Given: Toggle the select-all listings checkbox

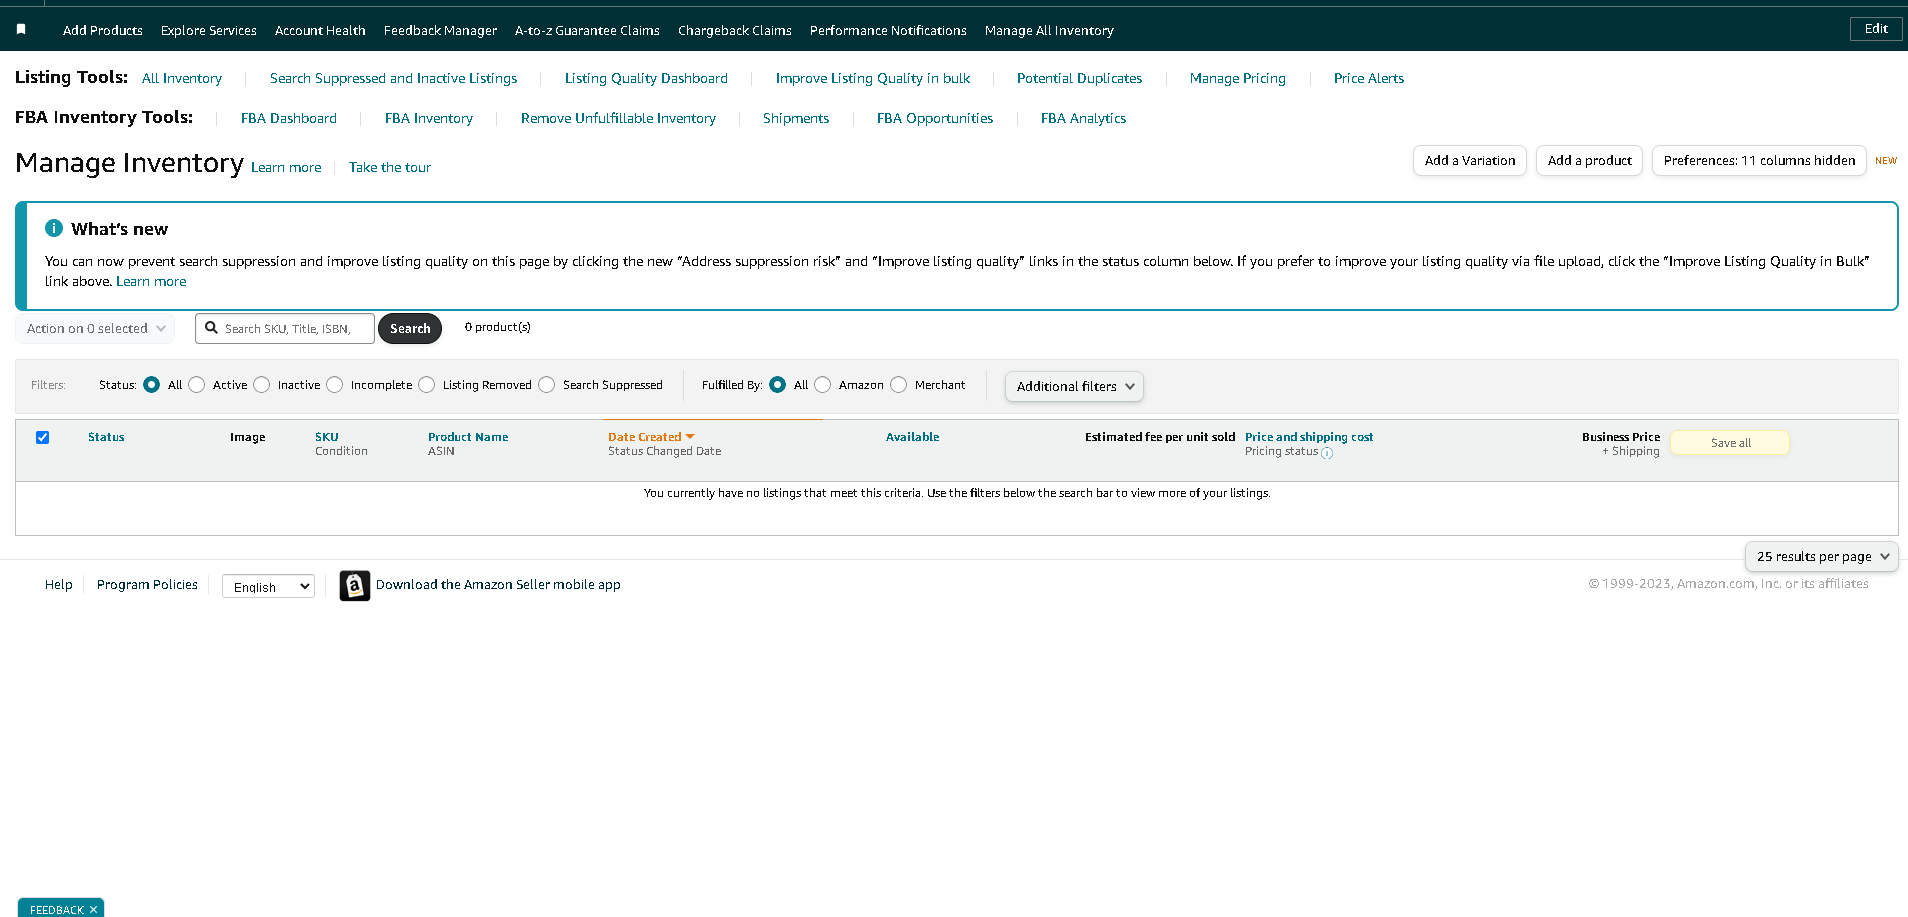Looking at the screenshot, I should [42, 437].
